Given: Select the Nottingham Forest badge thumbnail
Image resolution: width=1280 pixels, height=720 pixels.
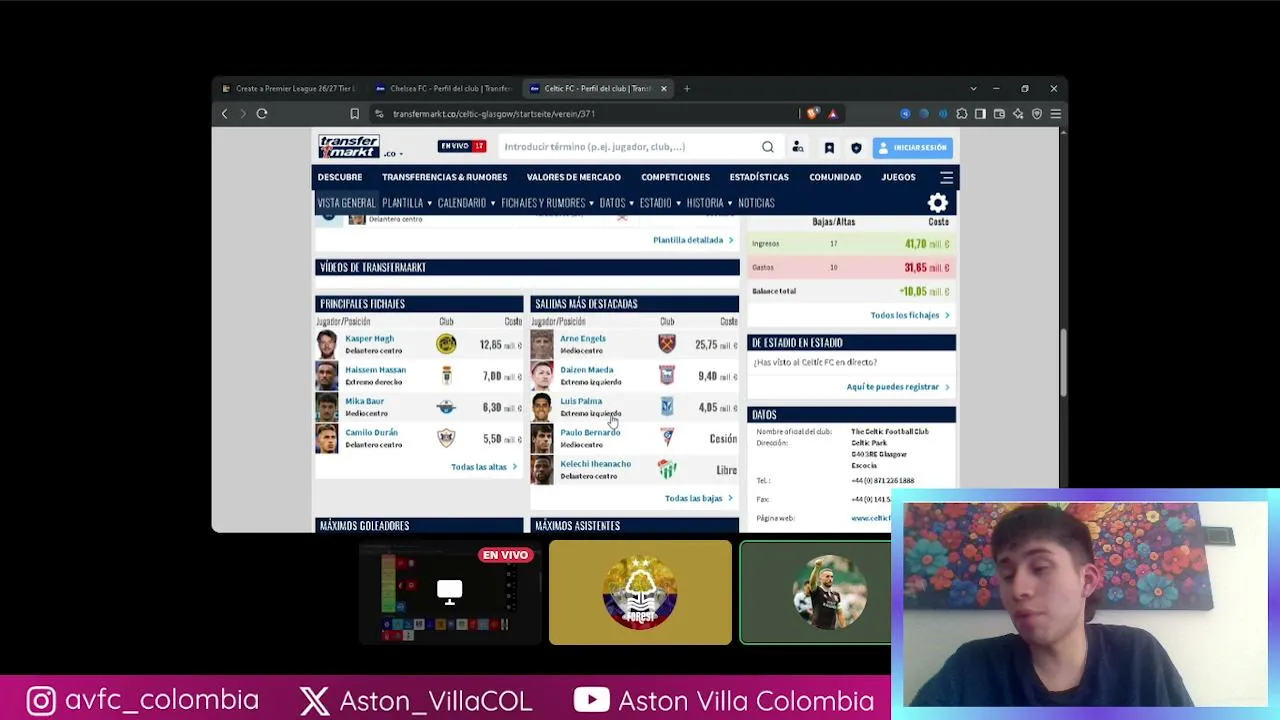Looking at the screenshot, I should pyautogui.click(x=640, y=593).
